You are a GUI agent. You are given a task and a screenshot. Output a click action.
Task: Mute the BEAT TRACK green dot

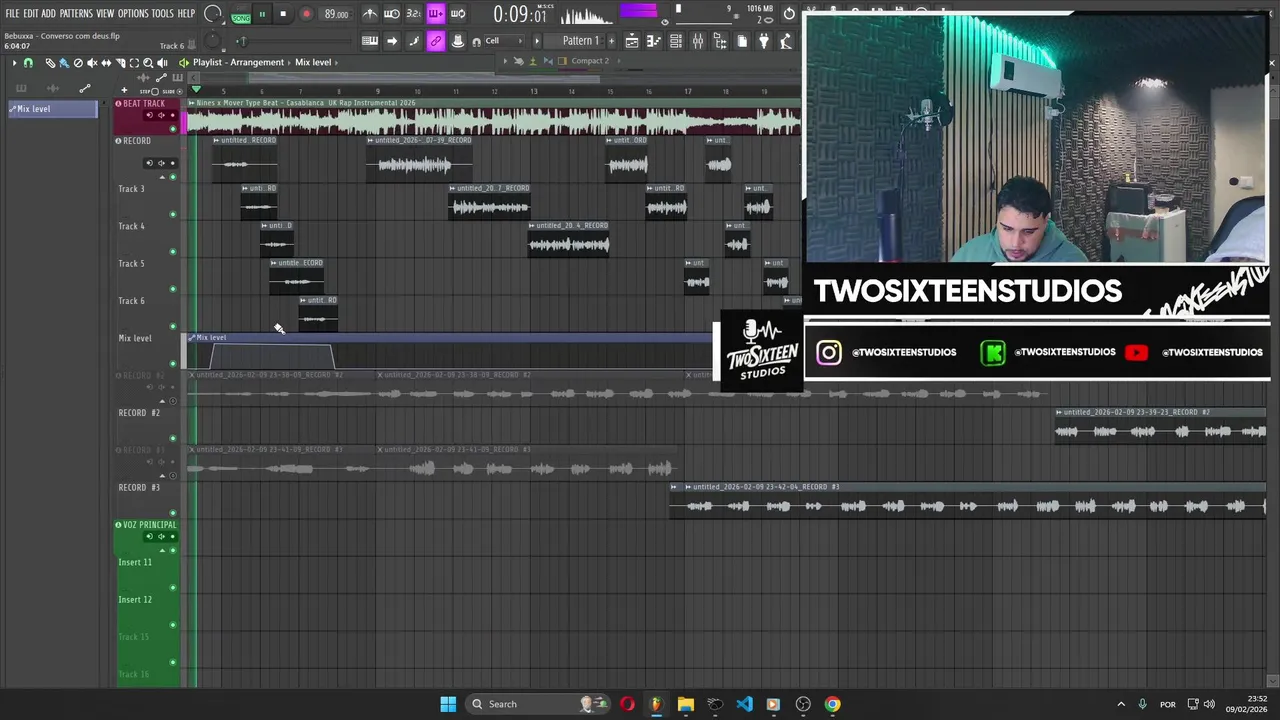[172, 128]
